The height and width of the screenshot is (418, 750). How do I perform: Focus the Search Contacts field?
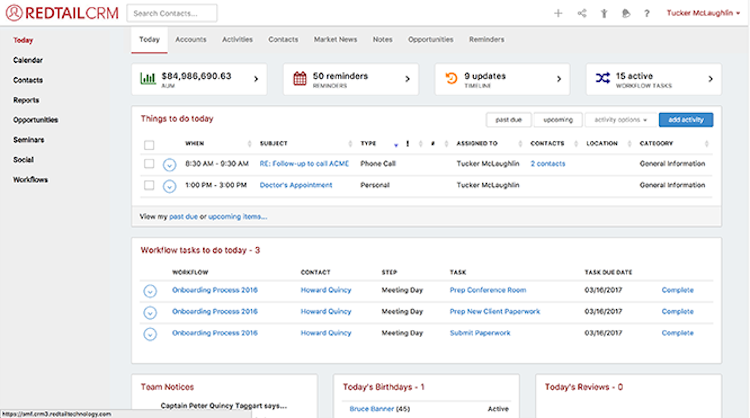[172, 13]
